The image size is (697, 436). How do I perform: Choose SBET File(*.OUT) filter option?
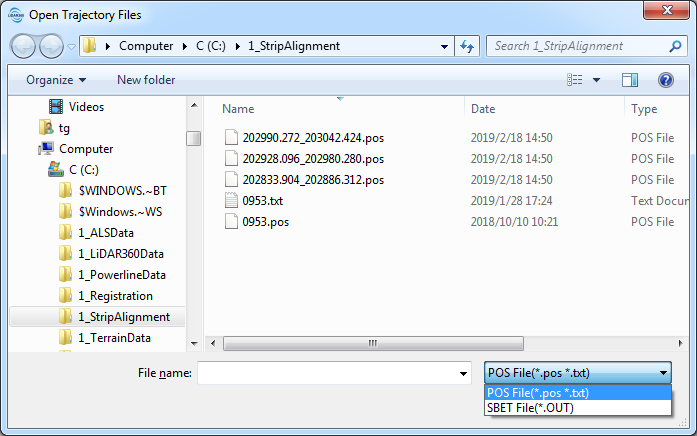pyautogui.click(x=530, y=407)
